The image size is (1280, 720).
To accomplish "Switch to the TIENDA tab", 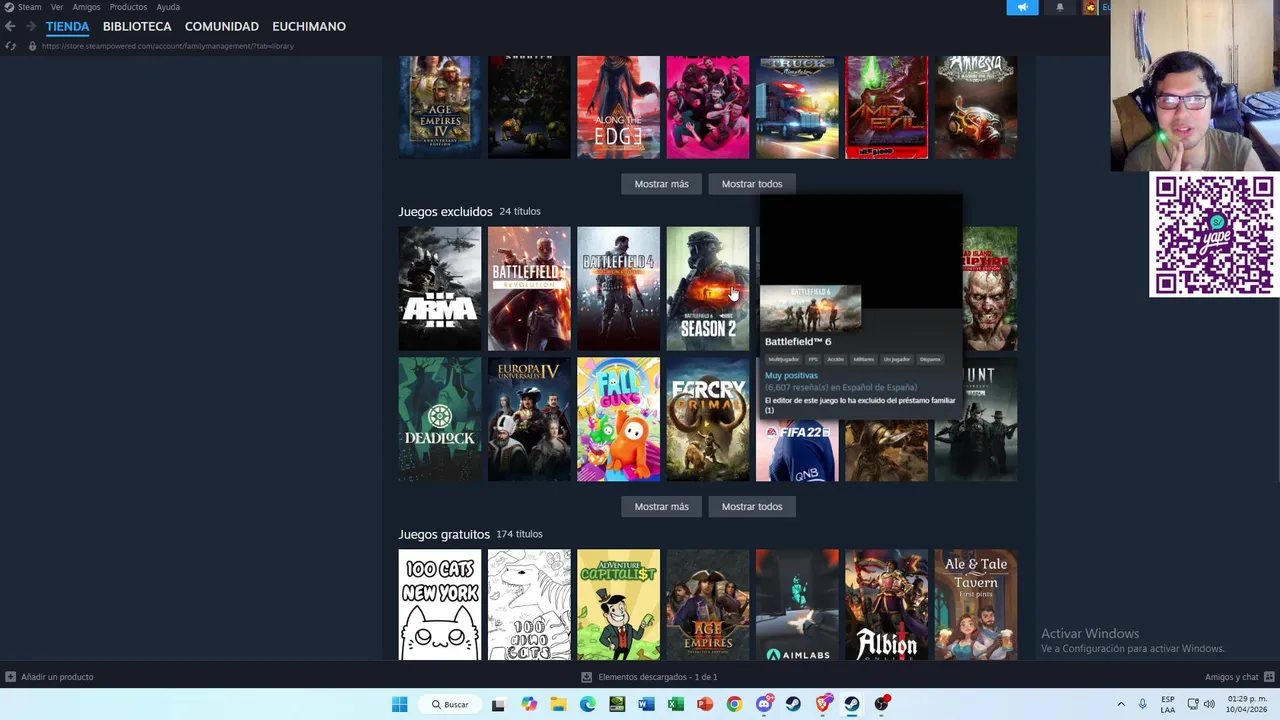I will (x=67, y=26).
